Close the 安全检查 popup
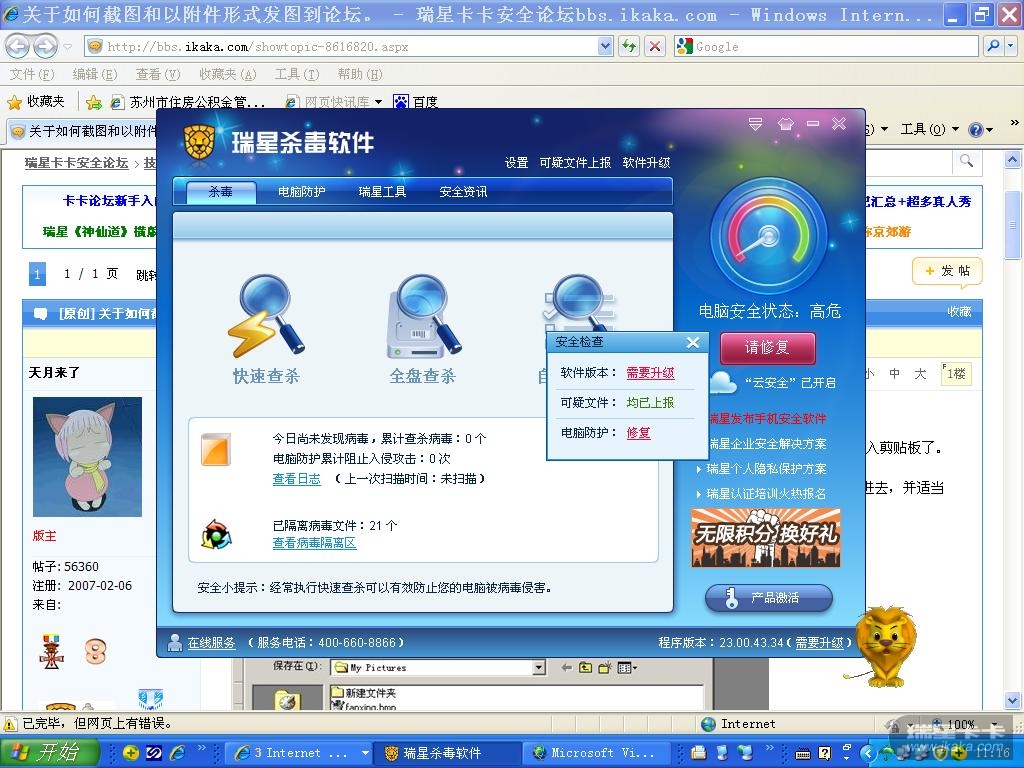Viewport: 1024px width, 768px height. click(693, 342)
